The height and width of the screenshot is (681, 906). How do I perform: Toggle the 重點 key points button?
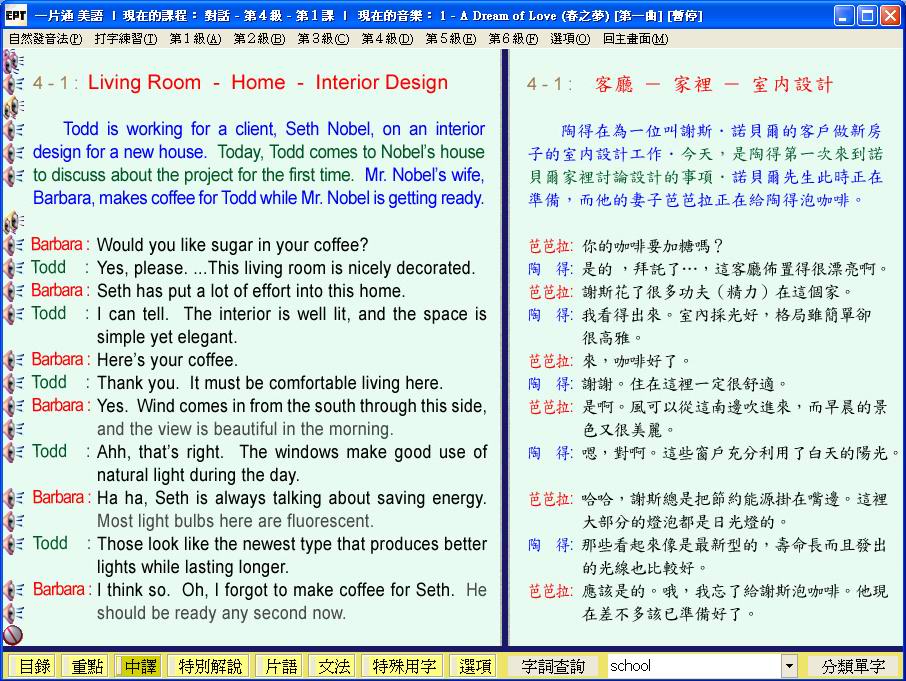tap(84, 666)
